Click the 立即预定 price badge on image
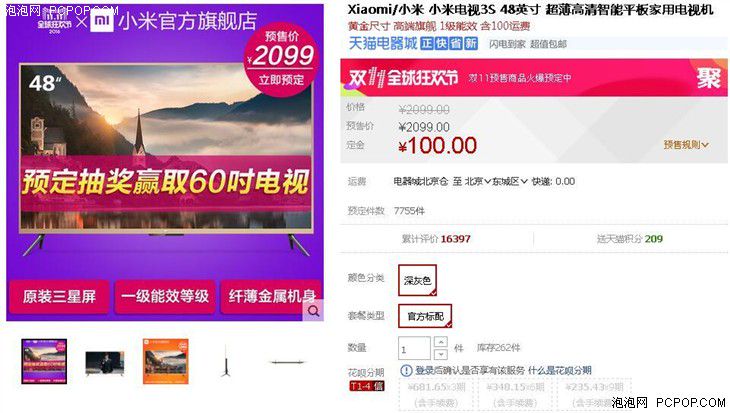 [281, 60]
